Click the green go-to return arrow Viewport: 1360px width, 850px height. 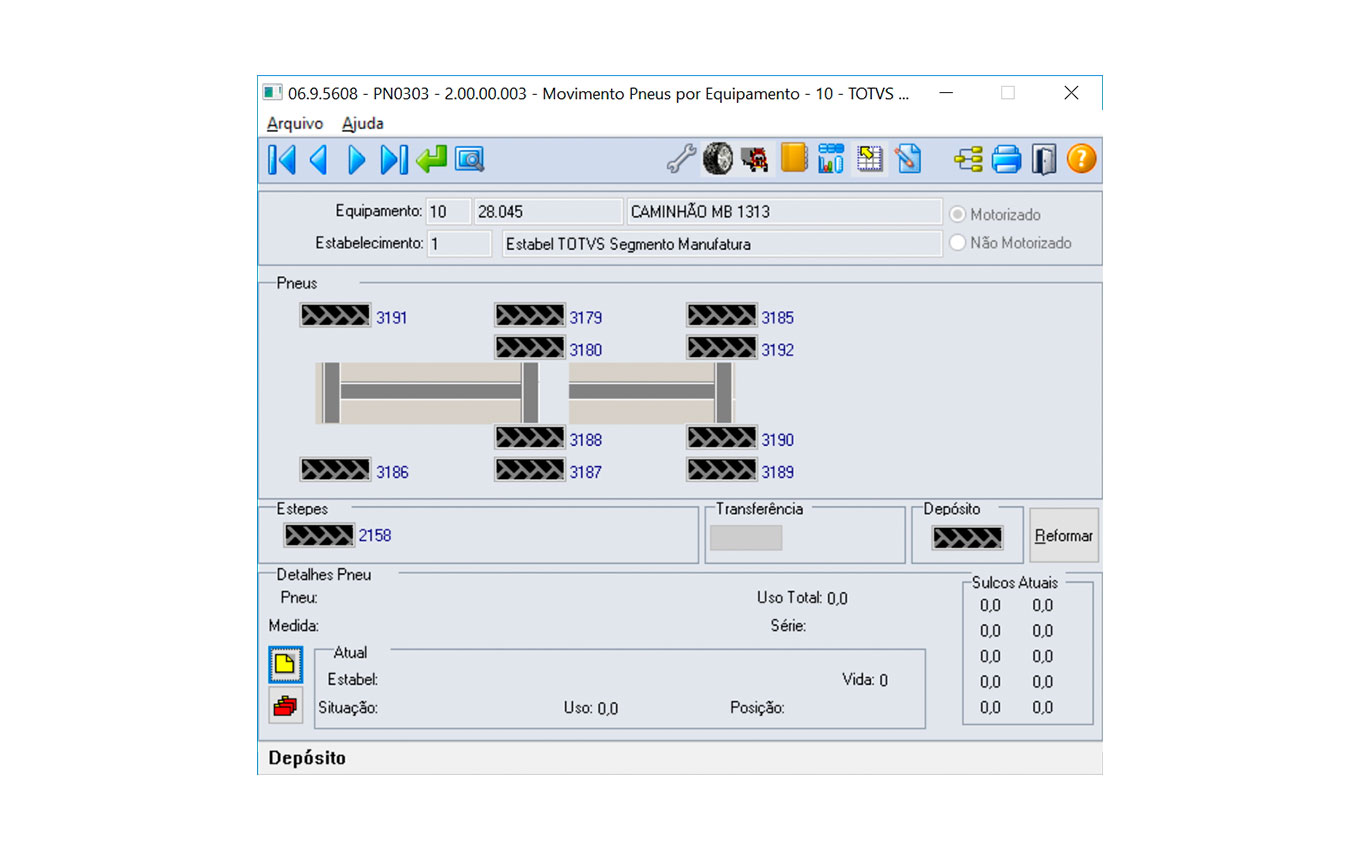(x=432, y=159)
